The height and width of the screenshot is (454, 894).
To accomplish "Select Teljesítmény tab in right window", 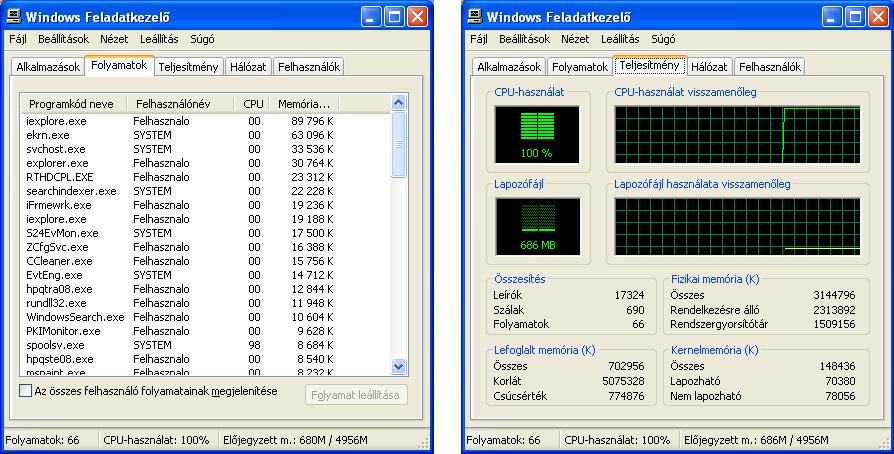I will click(649, 66).
